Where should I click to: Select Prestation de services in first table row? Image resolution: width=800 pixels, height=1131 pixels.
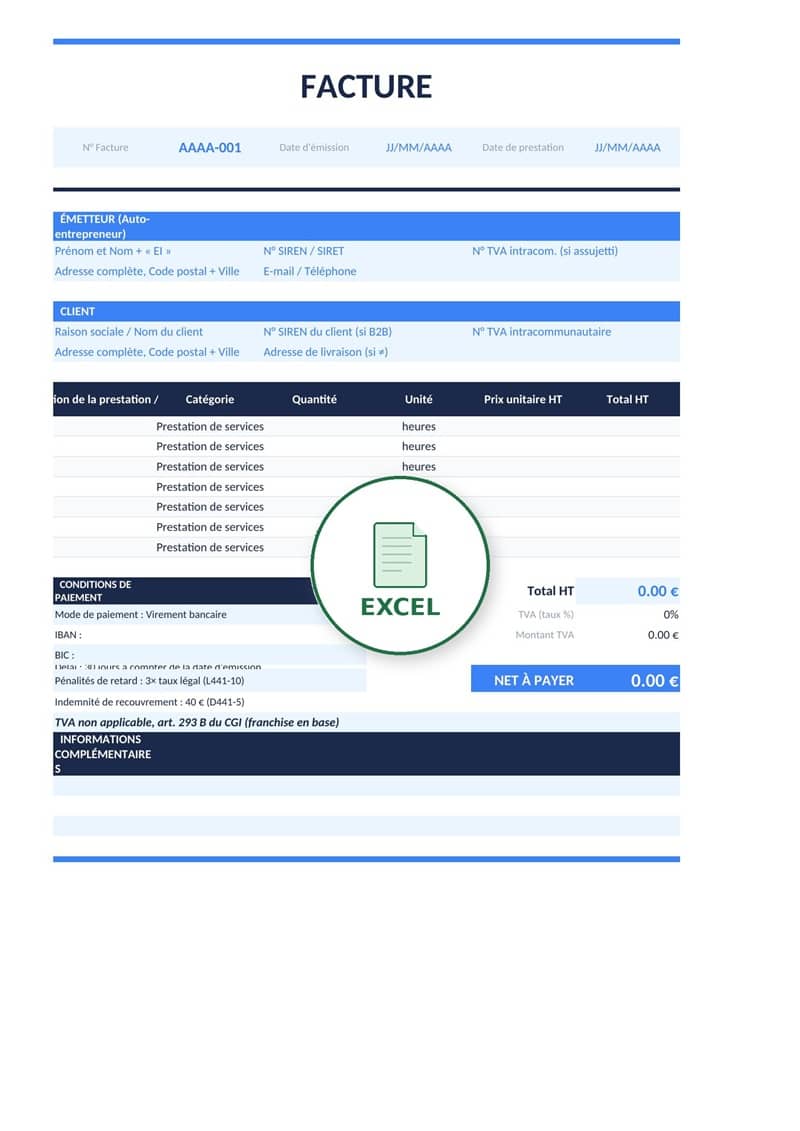[x=210, y=426]
